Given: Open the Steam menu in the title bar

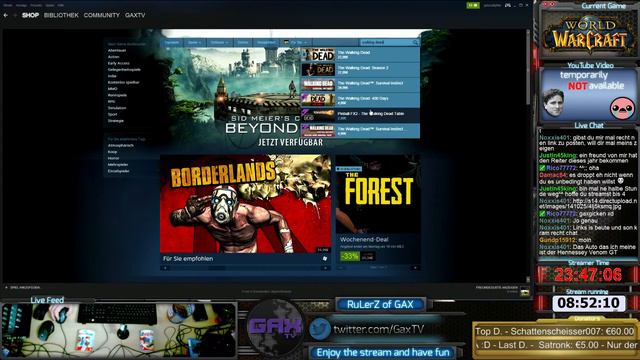Looking at the screenshot, I should coord(8,5).
